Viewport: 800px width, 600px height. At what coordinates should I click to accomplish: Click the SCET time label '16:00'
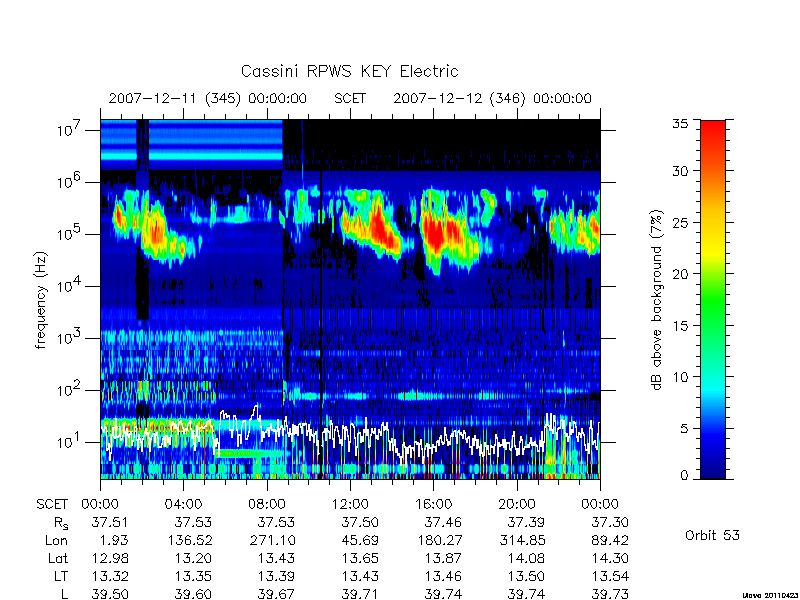click(434, 505)
